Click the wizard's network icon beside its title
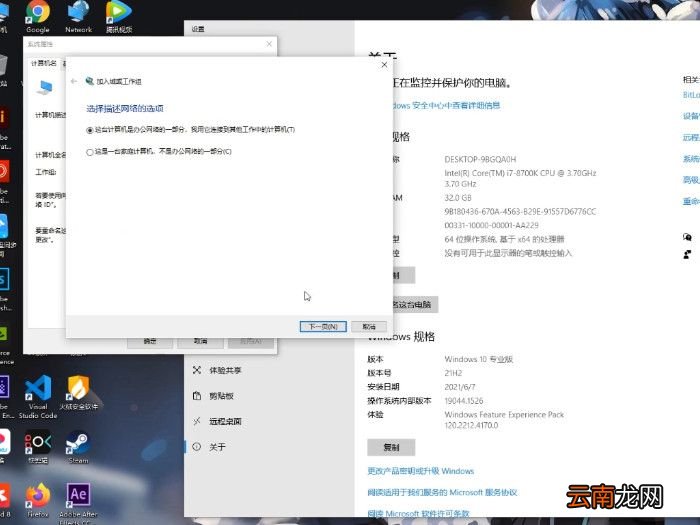This screenshot has width=700, height=525. click(90, 81)
